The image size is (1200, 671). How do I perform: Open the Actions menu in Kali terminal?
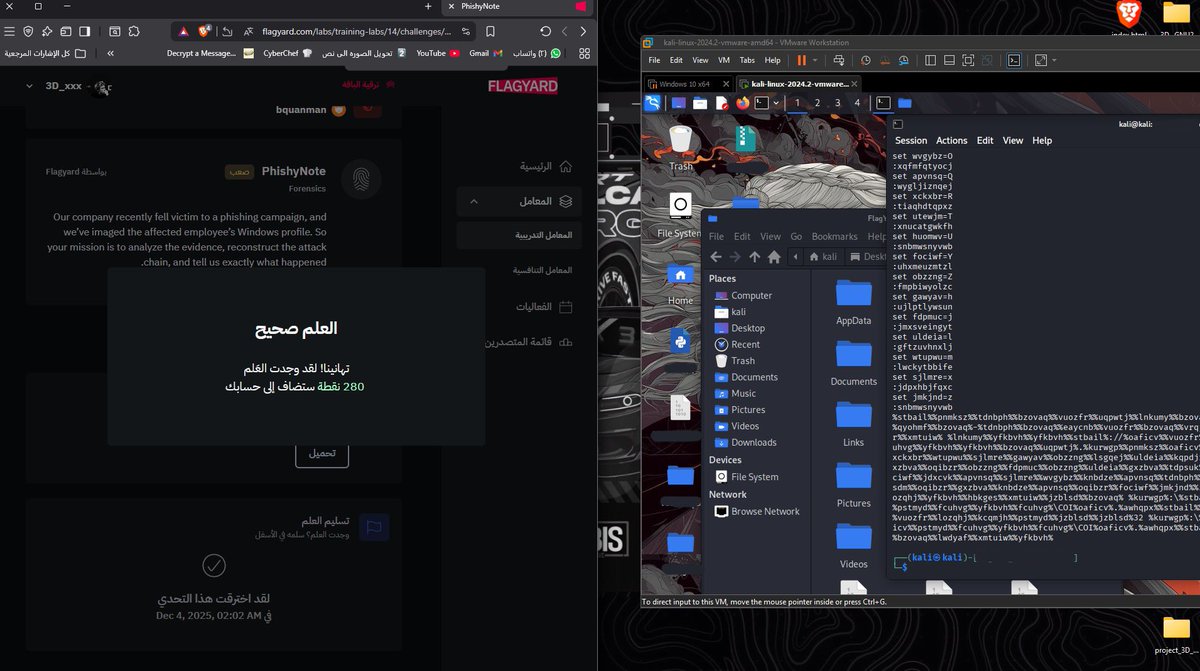click(x=951, y=140)
